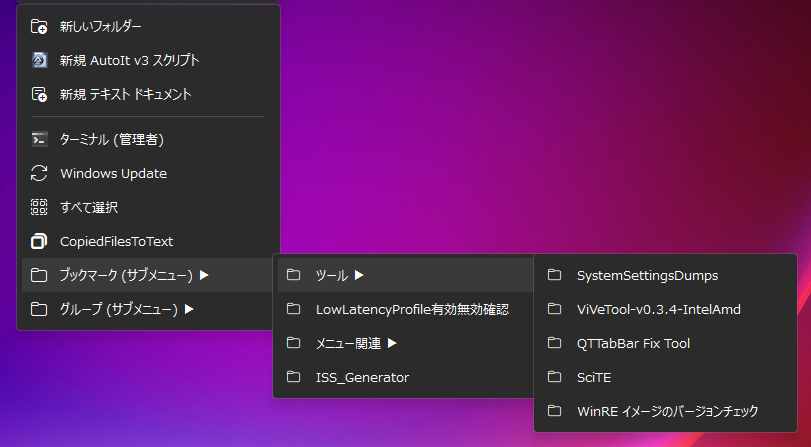
Task: Click the terminal icon beside ターミナル (管理者)
Action: click(x=39, y=139)
